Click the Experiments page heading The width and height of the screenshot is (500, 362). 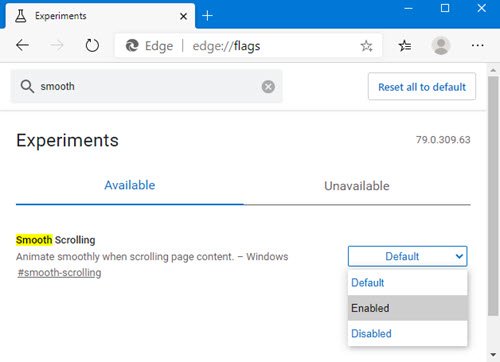coord(67,140)
